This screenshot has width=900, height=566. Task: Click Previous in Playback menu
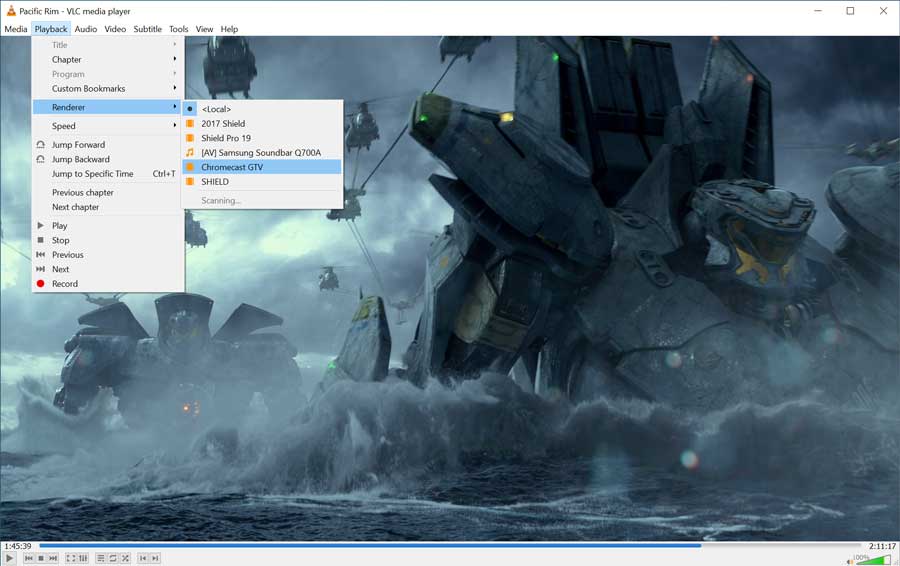108,254
